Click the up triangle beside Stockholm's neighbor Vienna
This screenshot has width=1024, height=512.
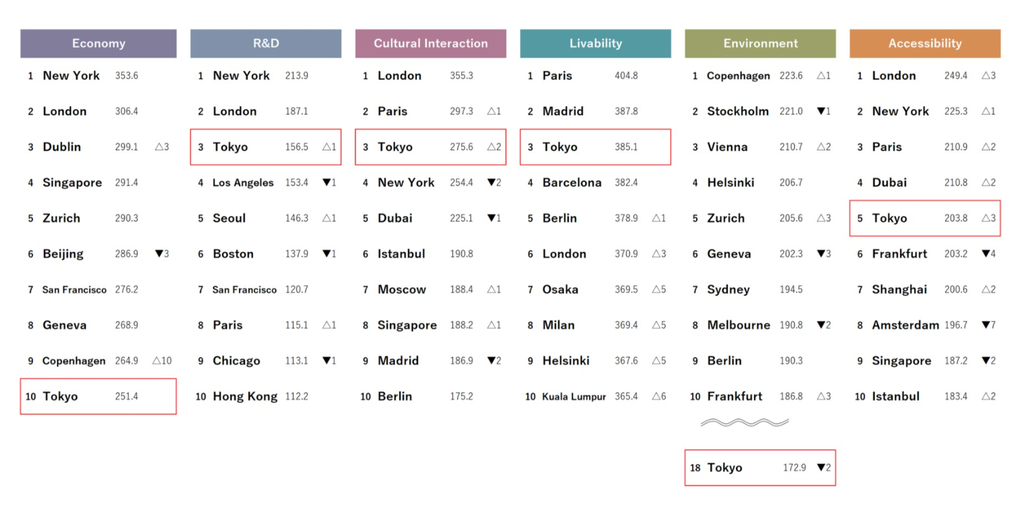820,147
